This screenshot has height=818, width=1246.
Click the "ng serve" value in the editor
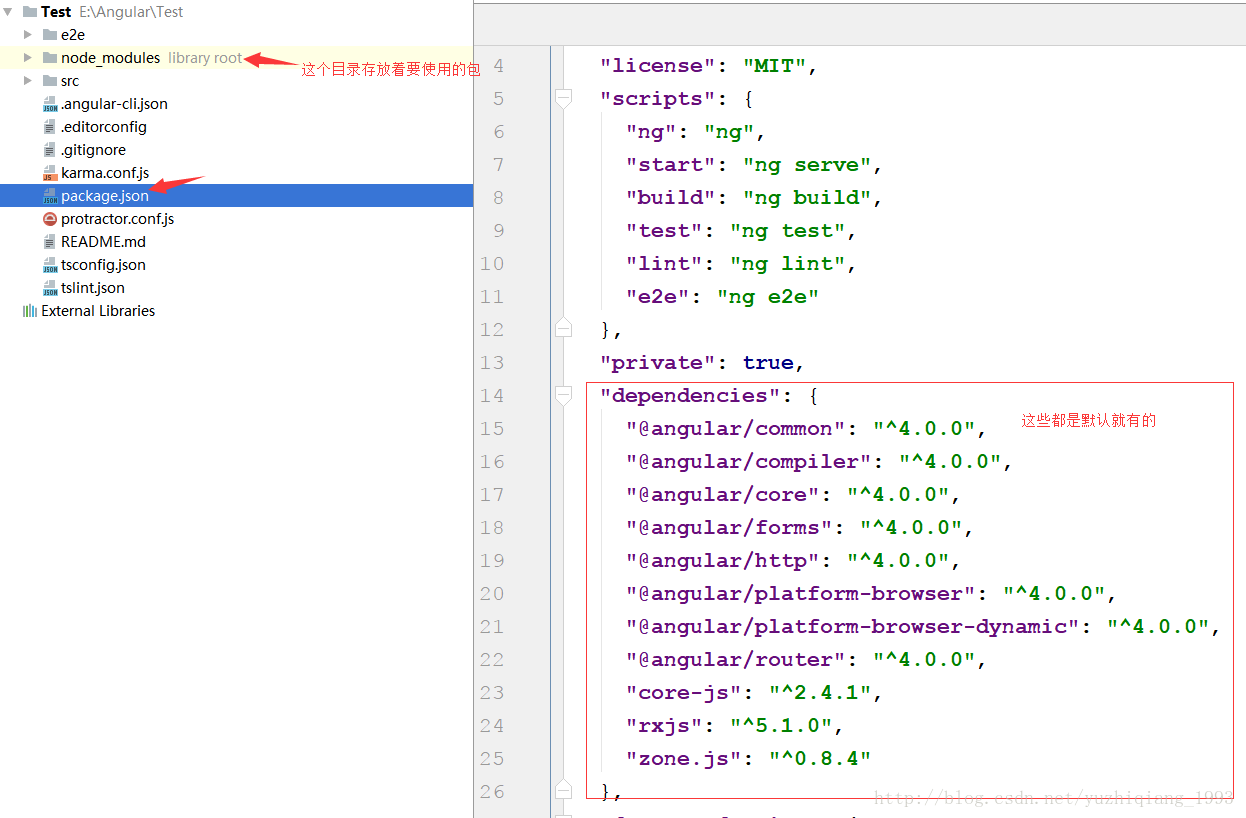[807, 165]
